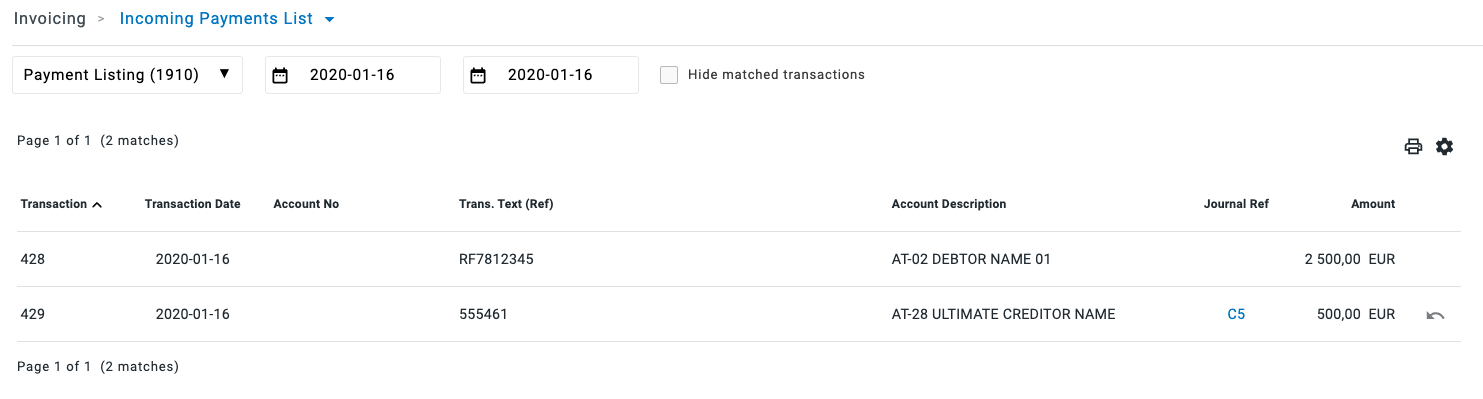Expand Incoming Payments List title dropdown arrow

(330, 19)
